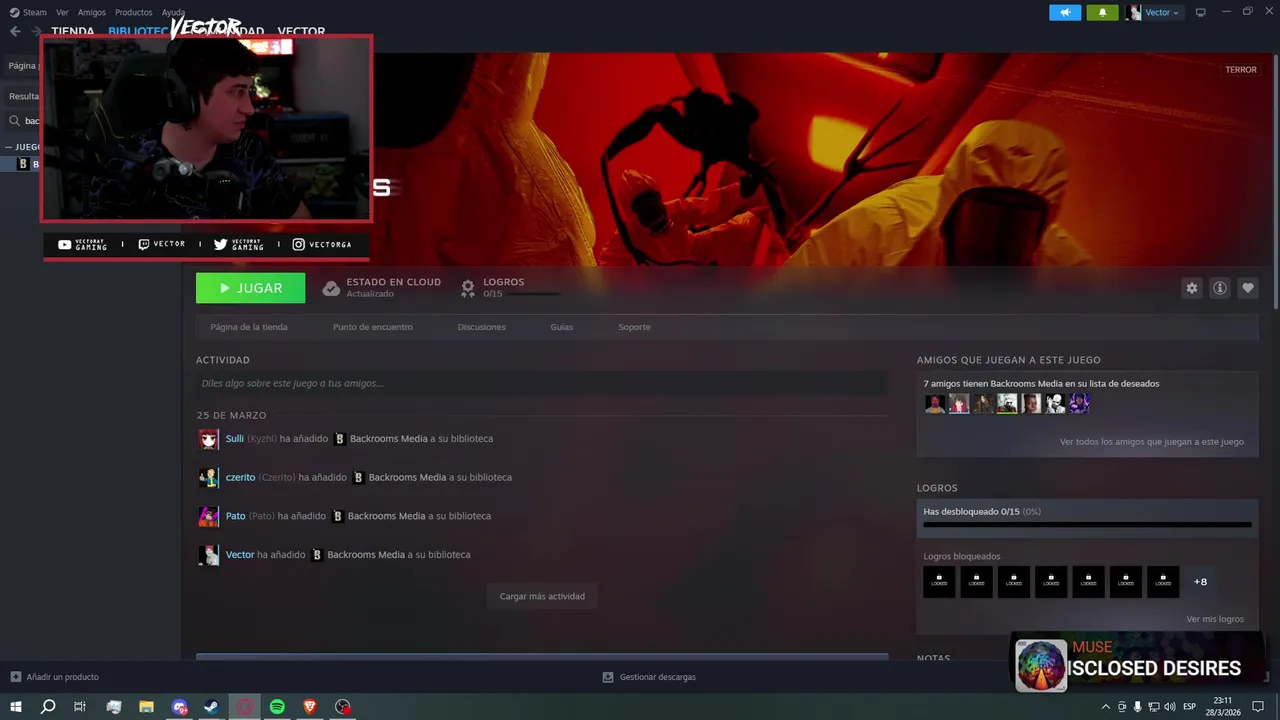Click the activity message input field
Viewport: 1280px width, 720px height.
click(542, 383)
